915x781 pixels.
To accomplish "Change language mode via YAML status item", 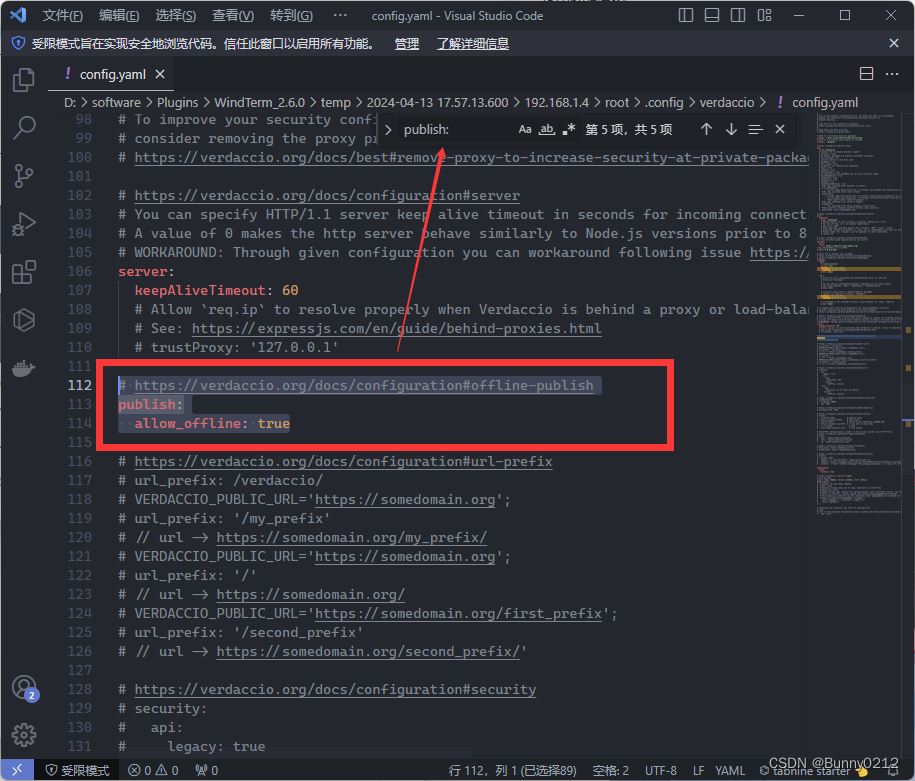I will click(730, 770).
